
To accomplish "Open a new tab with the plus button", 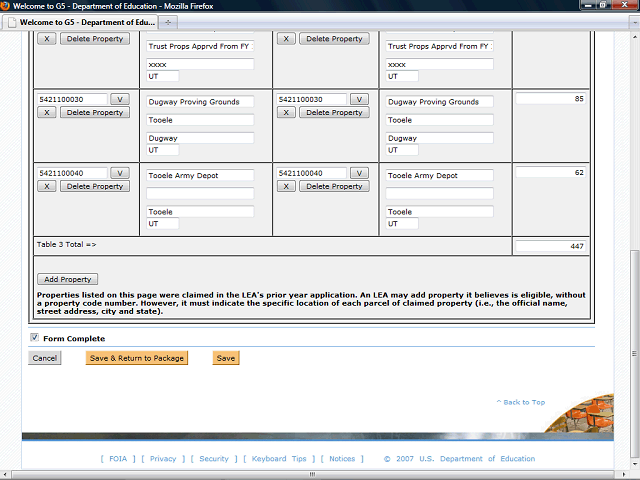I will (168, 22).
